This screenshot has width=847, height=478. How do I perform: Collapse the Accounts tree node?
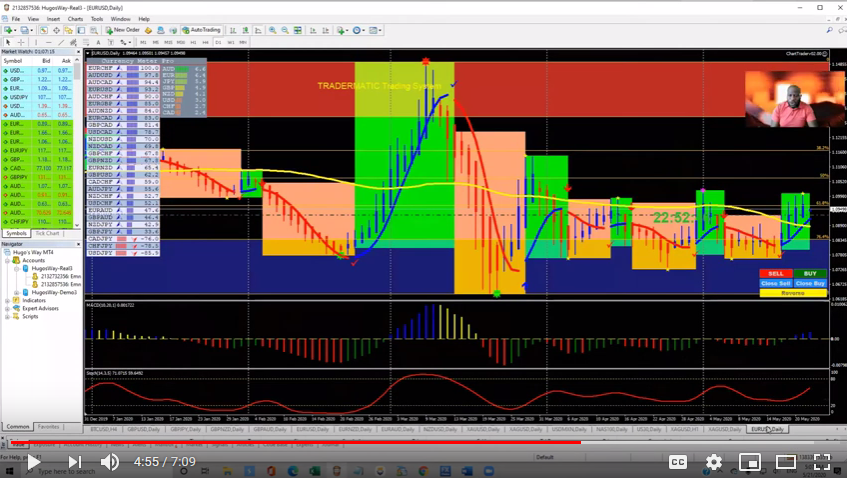click(x=8, y=260)
